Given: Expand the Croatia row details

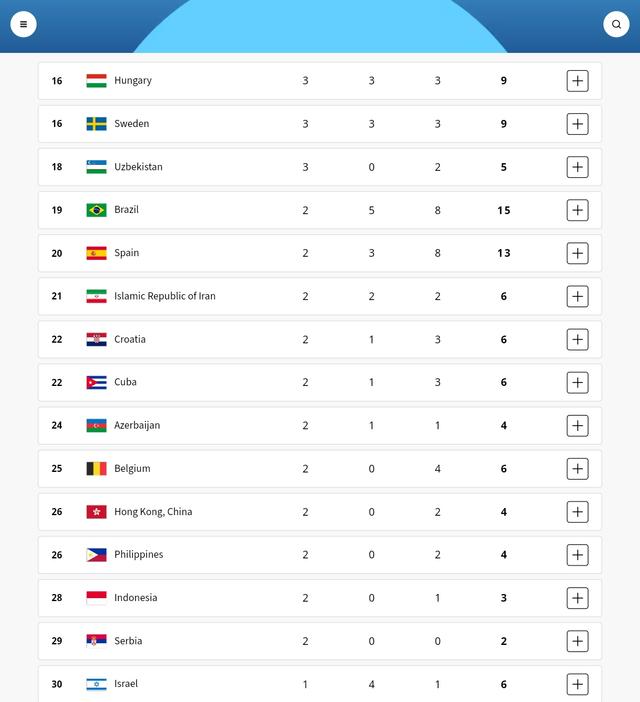Looking at the screenshot, I should (x=577, y=339).
